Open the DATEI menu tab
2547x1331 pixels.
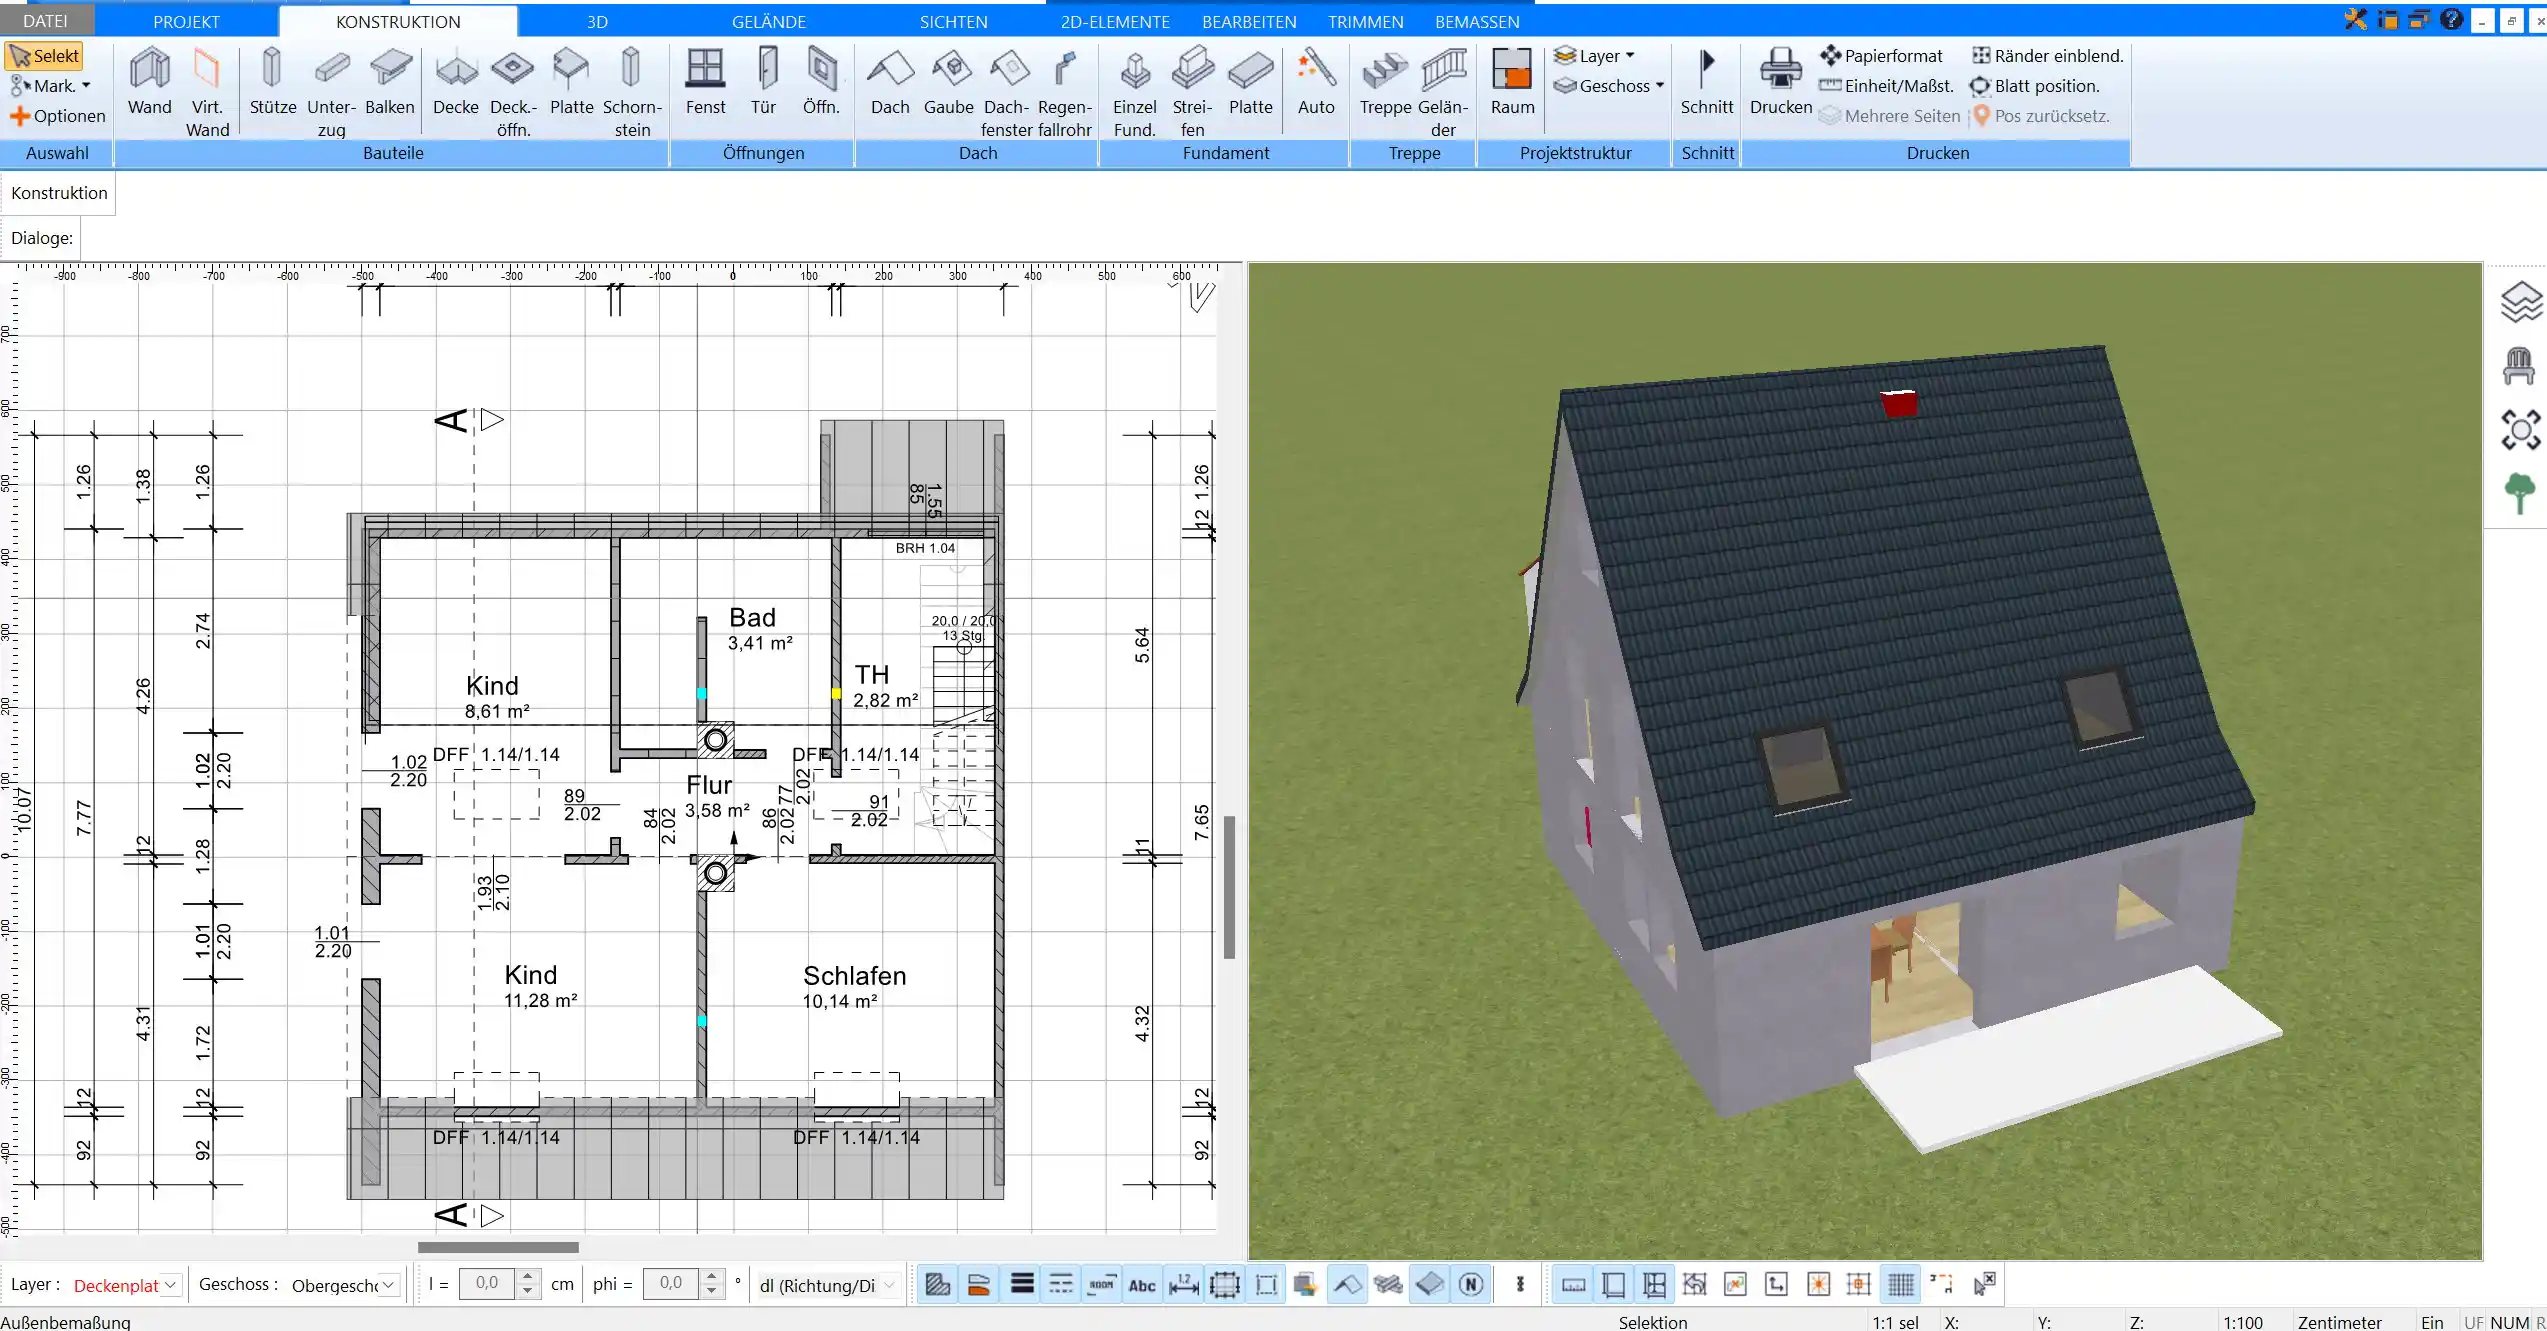click(45, 21)
